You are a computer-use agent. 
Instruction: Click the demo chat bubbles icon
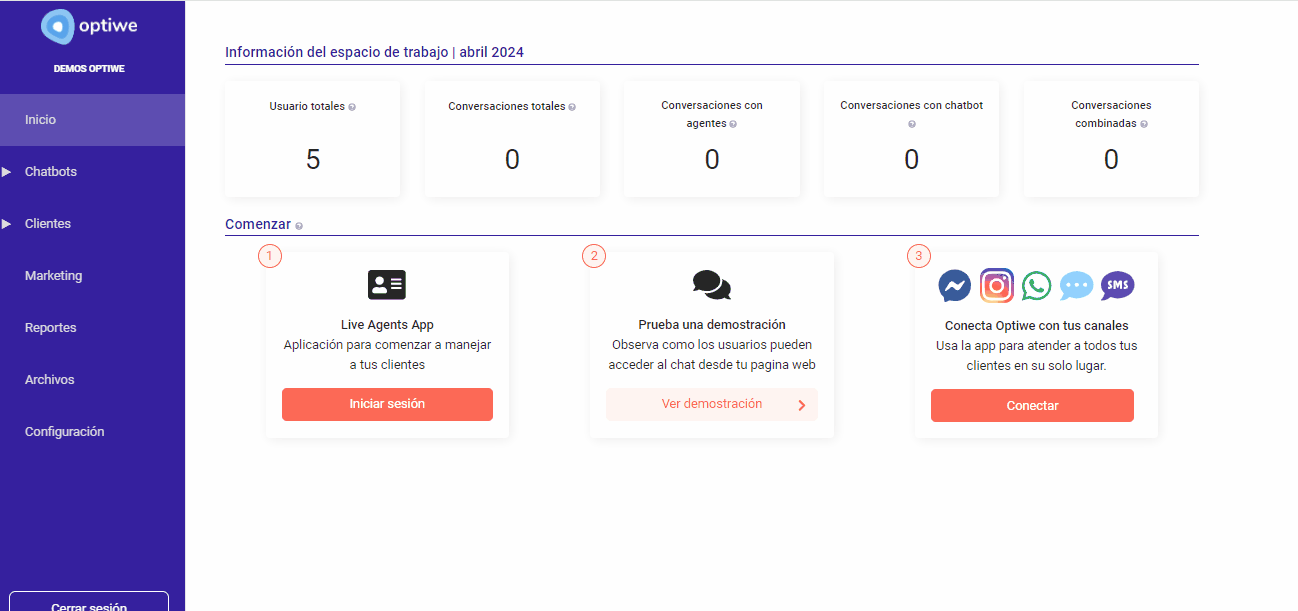tap(711, 285)
